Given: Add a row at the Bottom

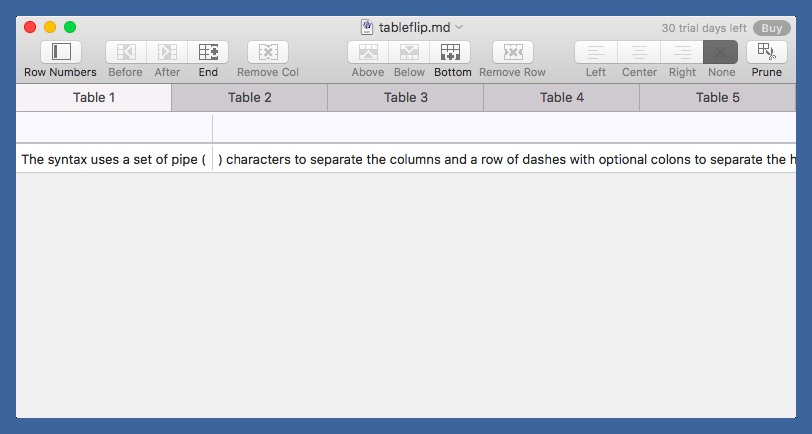Looking at the screenshot, I should click(x=452, y=52).
